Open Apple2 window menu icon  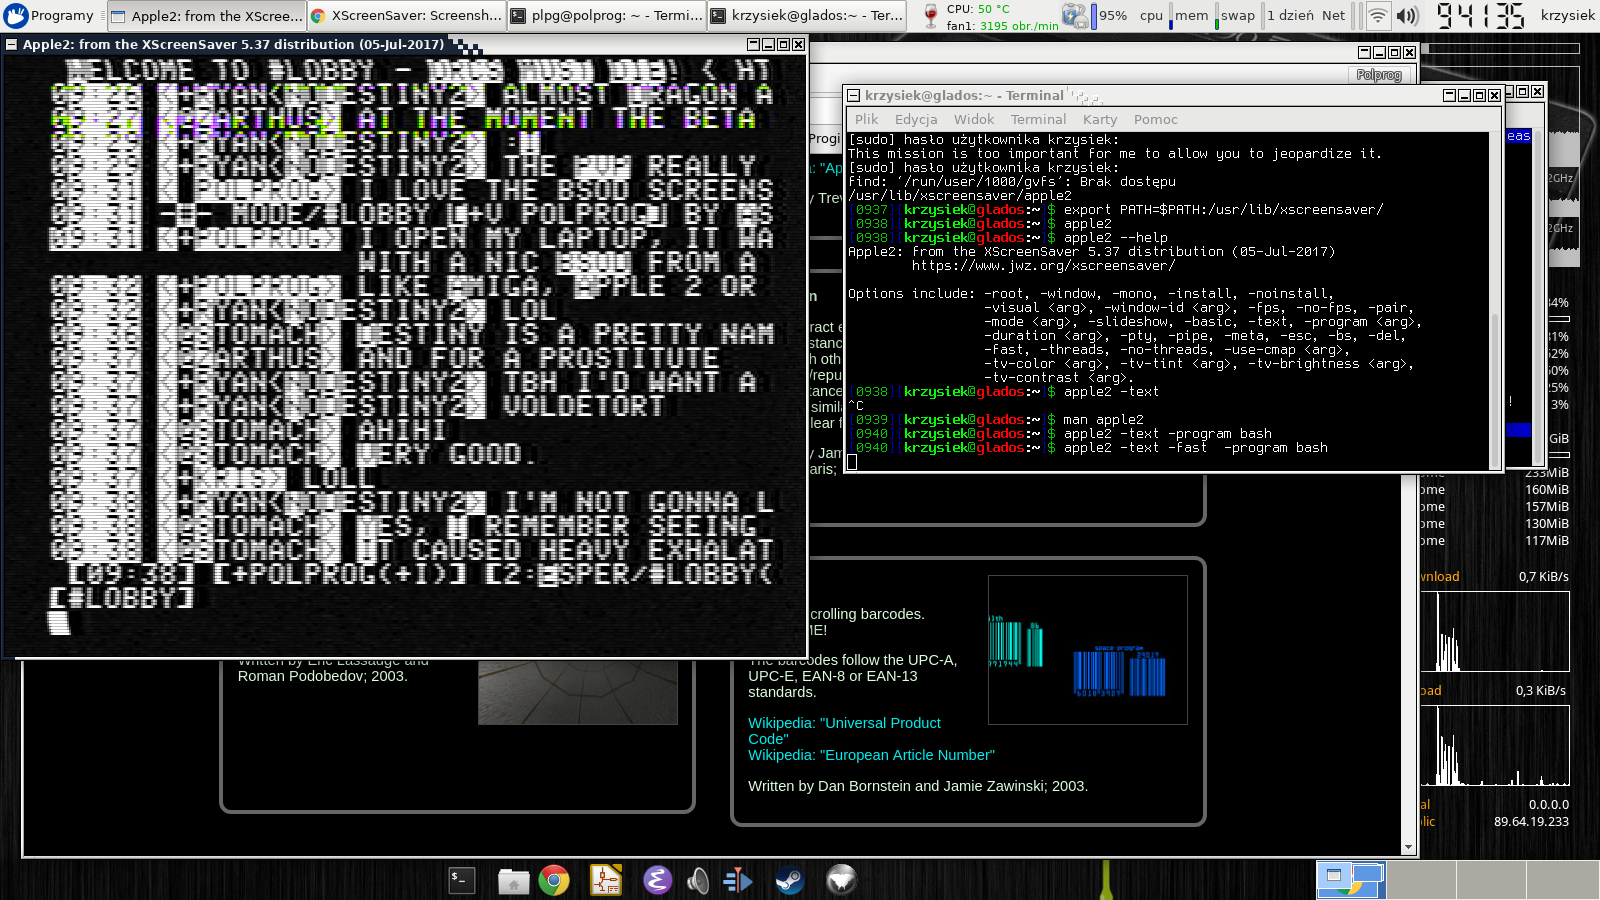click(12, 44)
